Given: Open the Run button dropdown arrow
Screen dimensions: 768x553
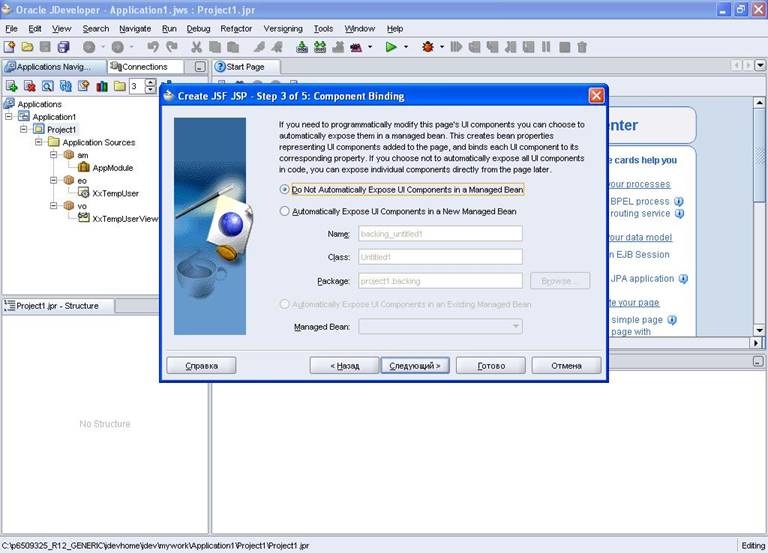Looking at the screenshot, I should [406, 47].
